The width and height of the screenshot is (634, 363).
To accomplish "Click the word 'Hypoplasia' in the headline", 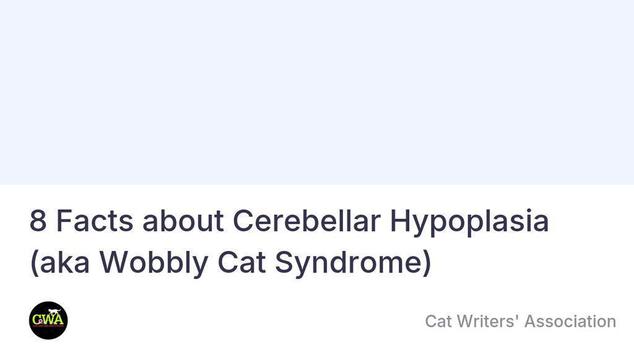I will point(469,222).
